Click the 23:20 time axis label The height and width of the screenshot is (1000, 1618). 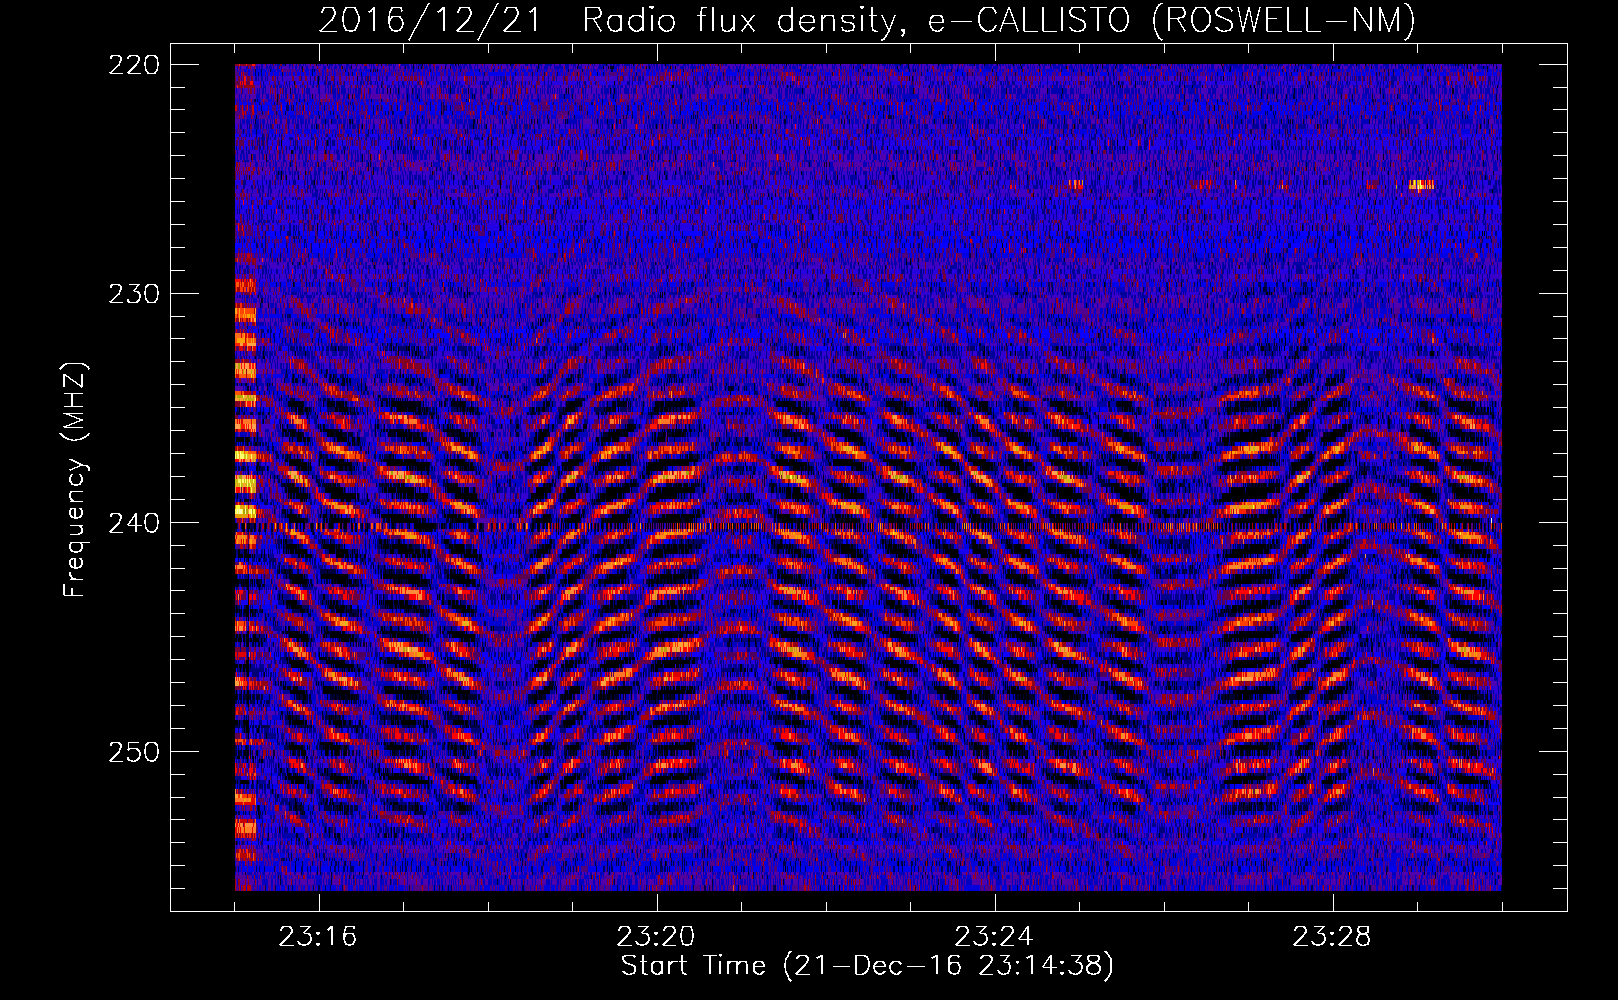coord(656,937)
